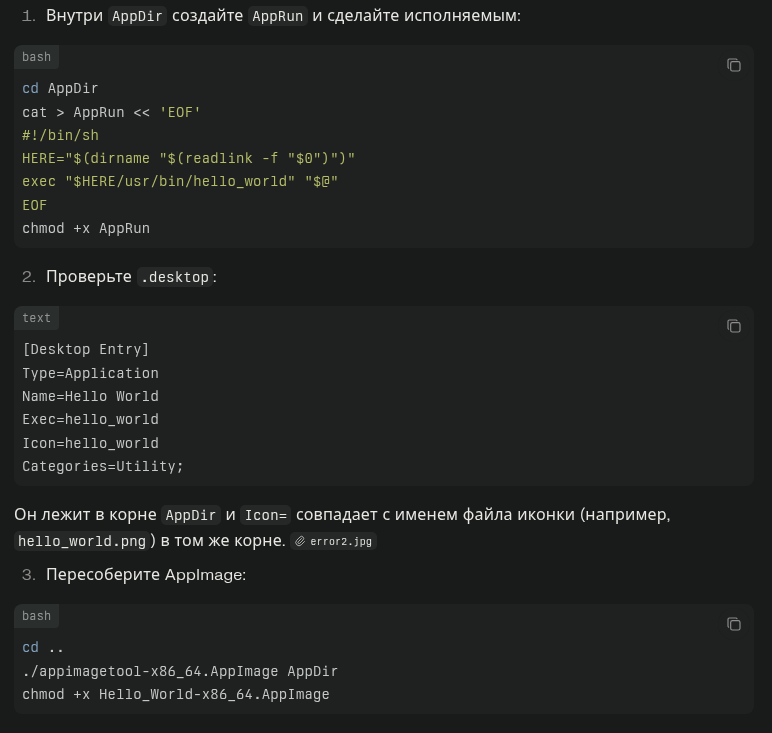Click inline code AppDir in step 1
This screenshot has height=733, width=772.
pos(137,16)
